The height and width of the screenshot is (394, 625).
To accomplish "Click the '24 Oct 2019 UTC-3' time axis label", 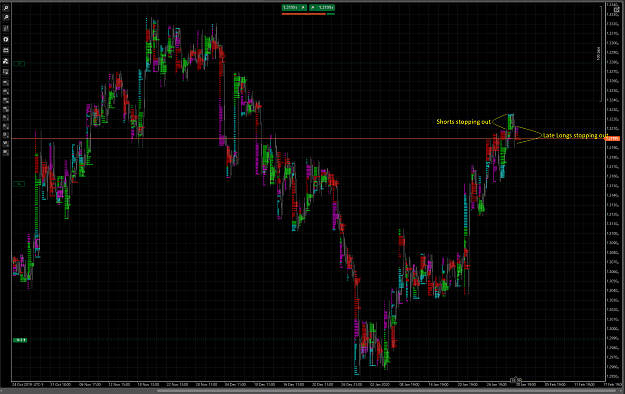I will point(28,385).
